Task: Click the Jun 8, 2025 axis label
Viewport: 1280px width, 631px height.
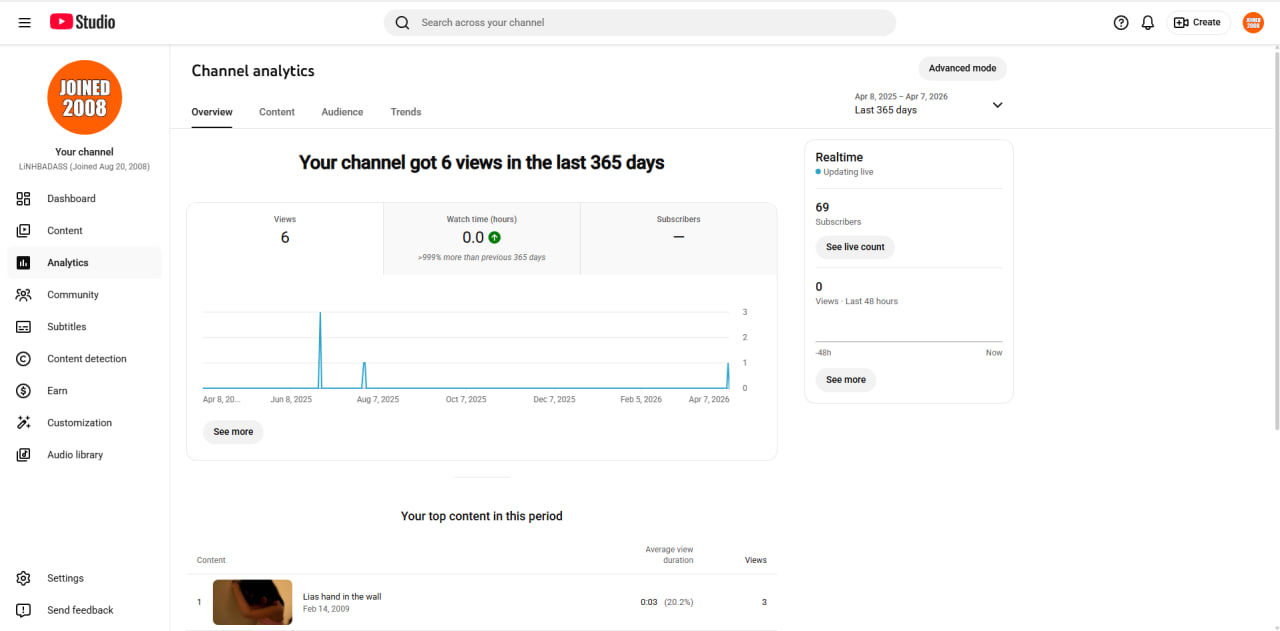Action: click(x=291, y=399)
